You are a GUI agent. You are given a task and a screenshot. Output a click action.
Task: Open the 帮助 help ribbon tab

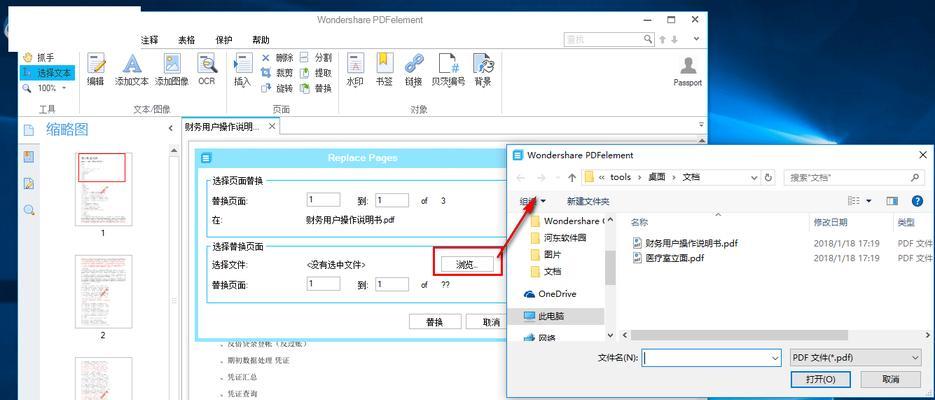click(261, 40)
